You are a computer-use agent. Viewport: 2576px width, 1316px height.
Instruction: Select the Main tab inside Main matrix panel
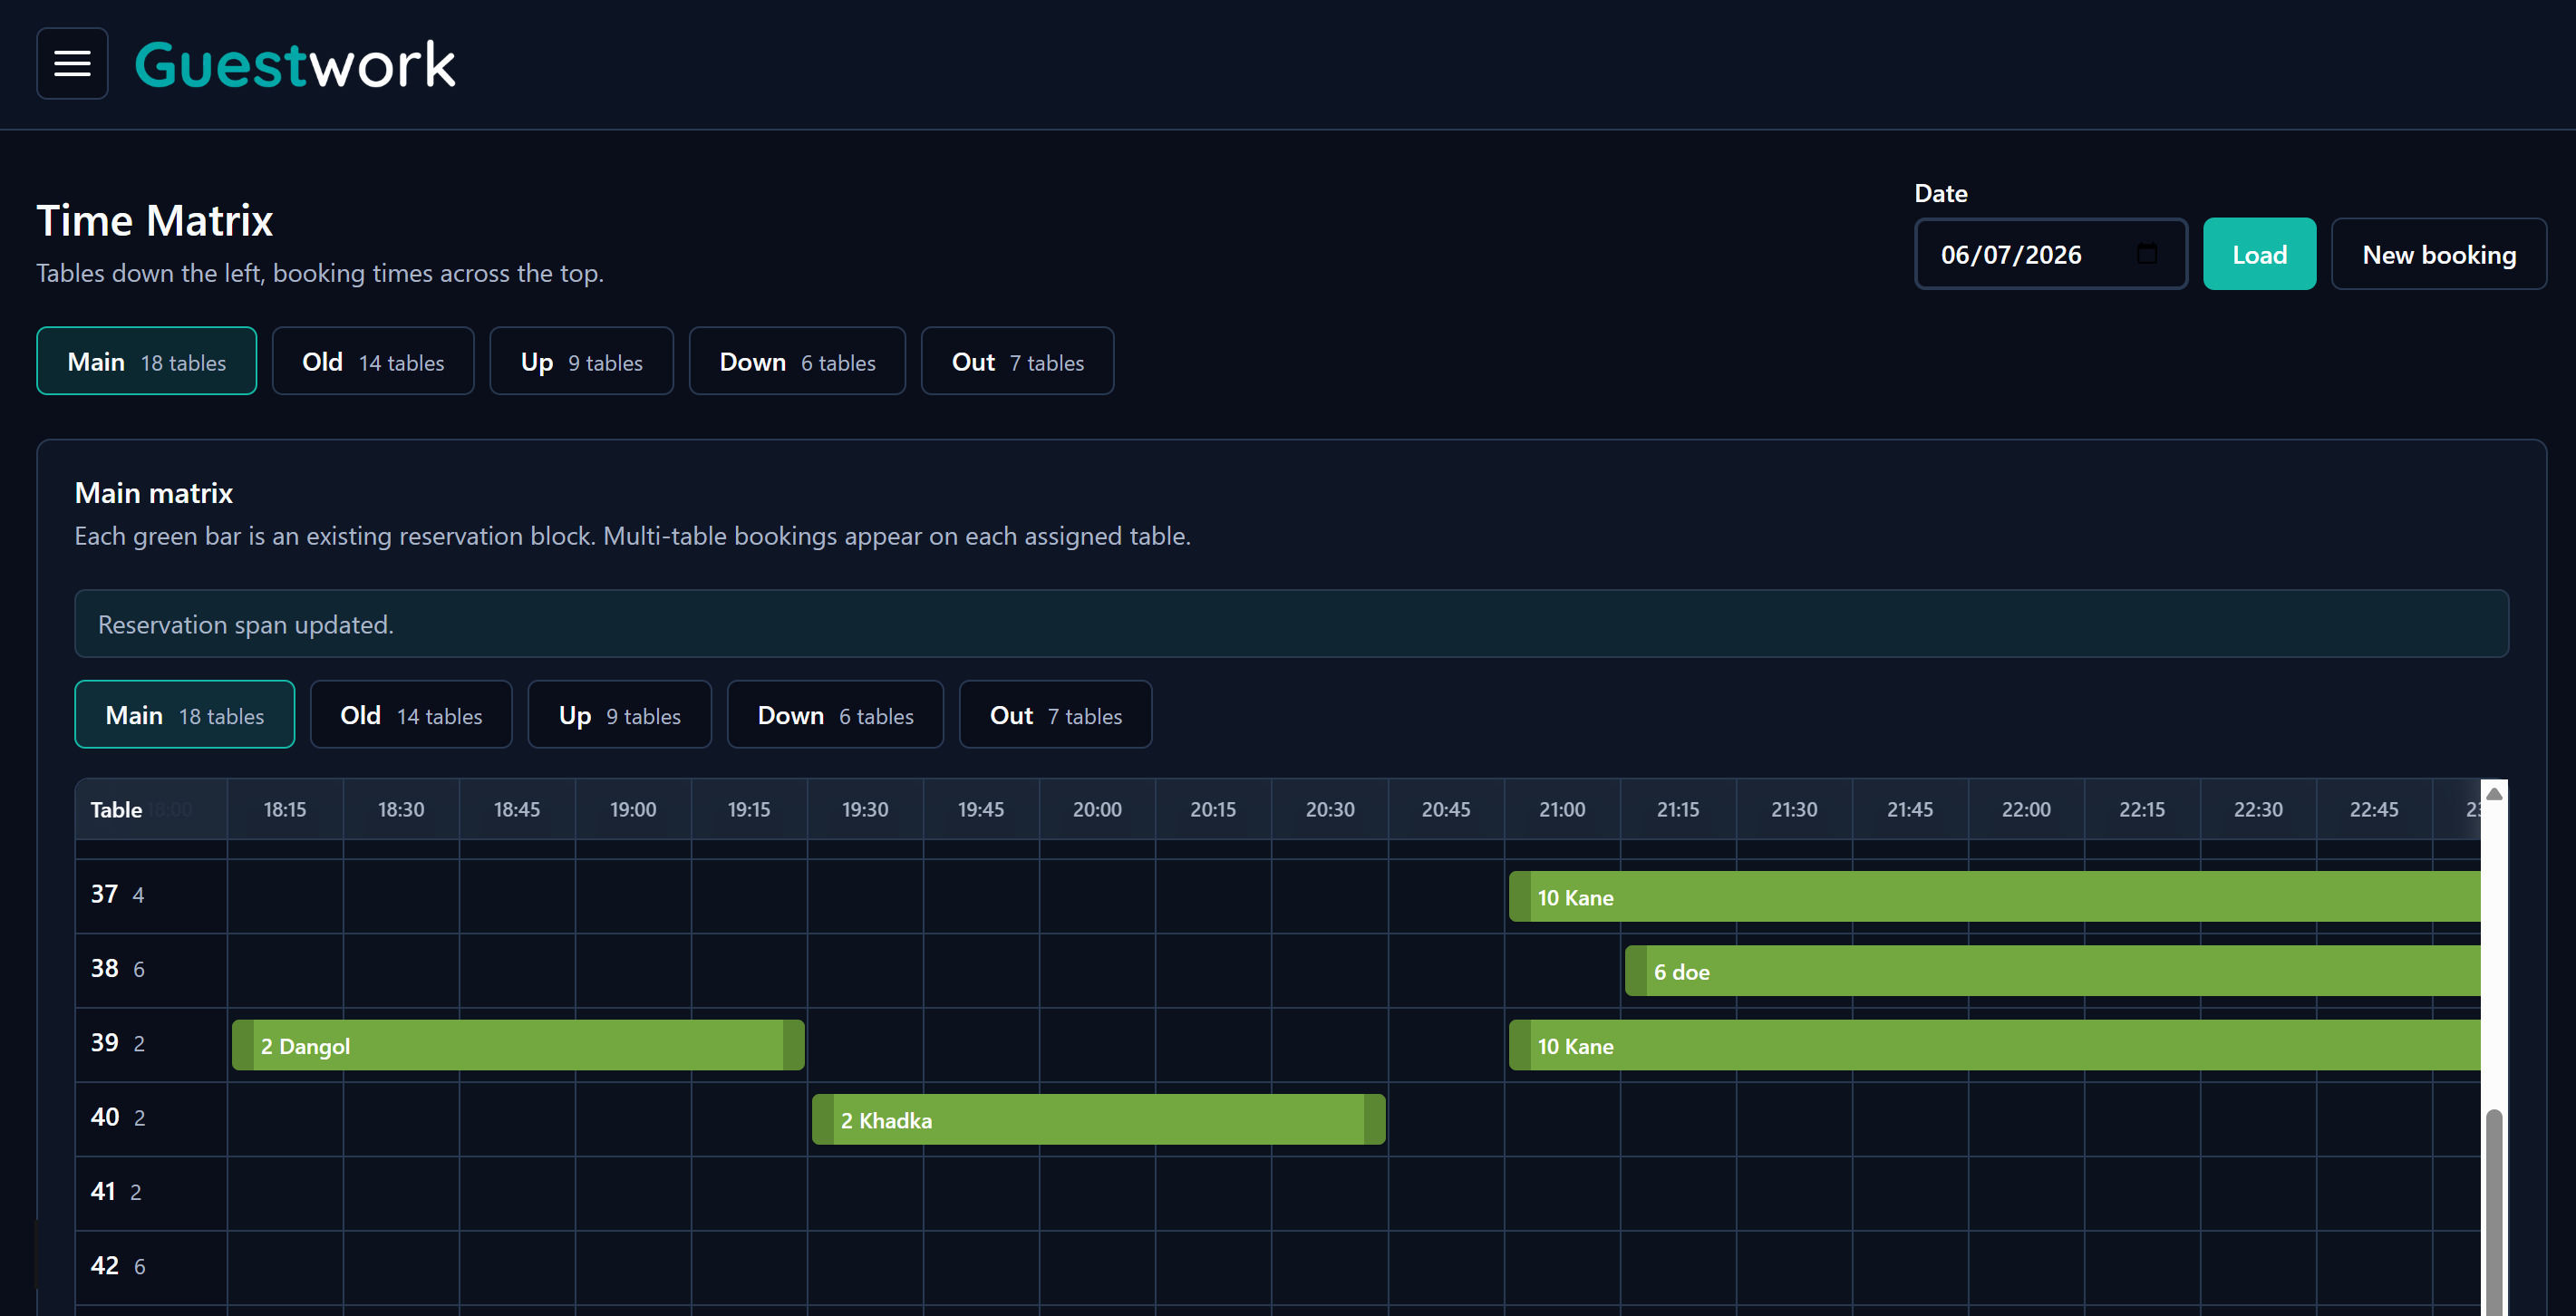185,714
